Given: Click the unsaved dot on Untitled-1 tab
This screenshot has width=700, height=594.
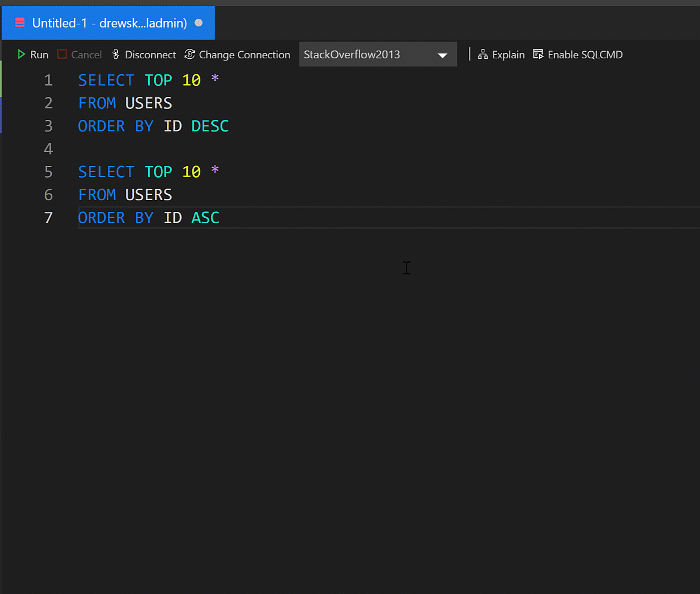Looking at the screenshot, I should click(199, 22).
